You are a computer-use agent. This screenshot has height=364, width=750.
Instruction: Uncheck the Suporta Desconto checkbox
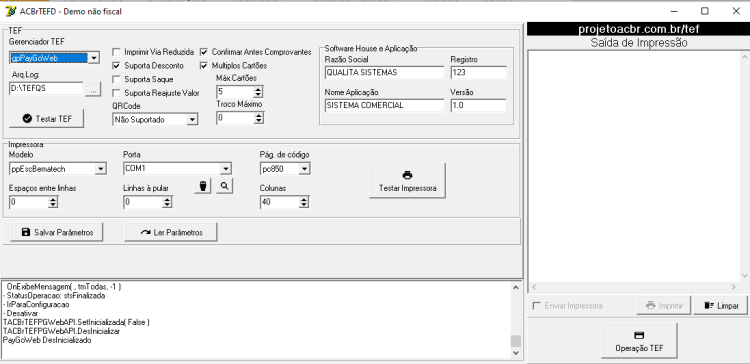(116, 66)
